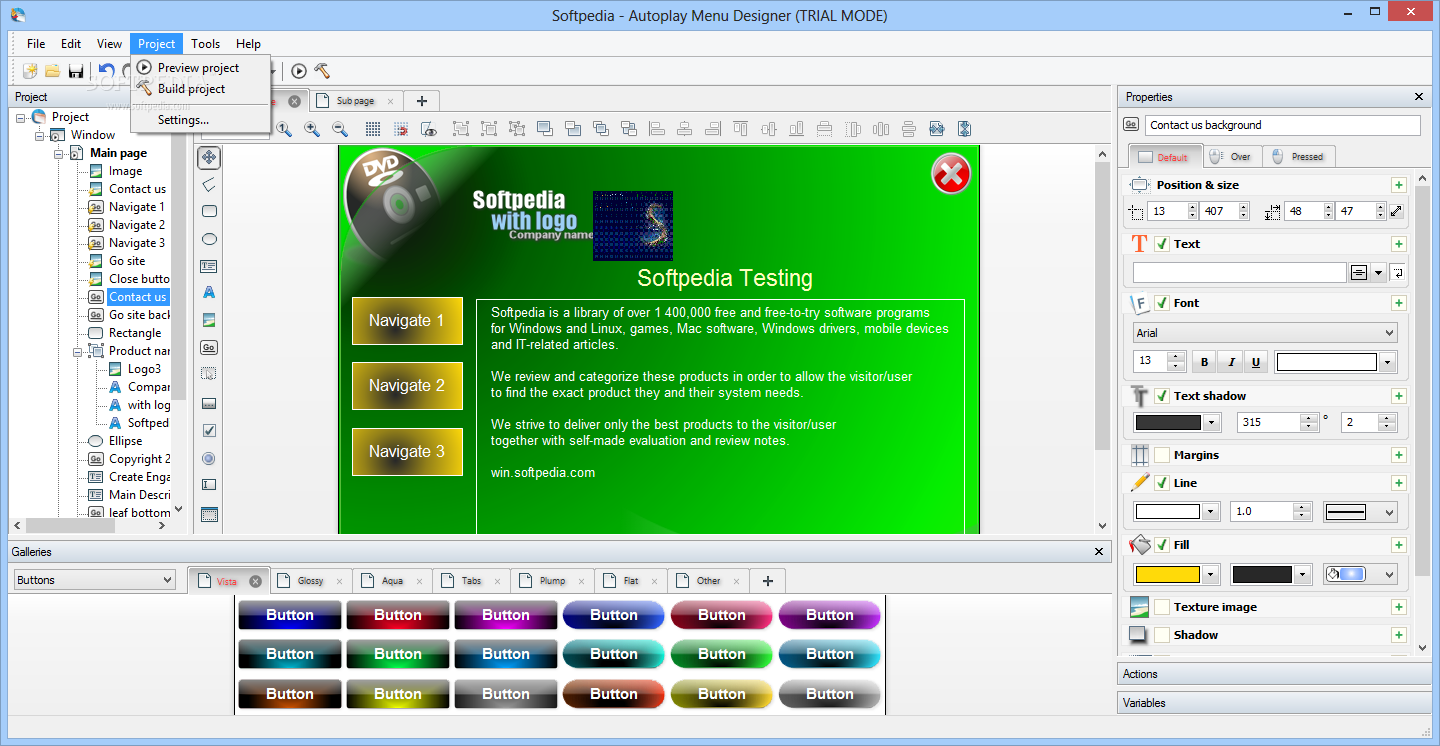Viewport: 1440px width, 746px height.
Task: Collapse the Main page tree node
Action: (59, 153)
